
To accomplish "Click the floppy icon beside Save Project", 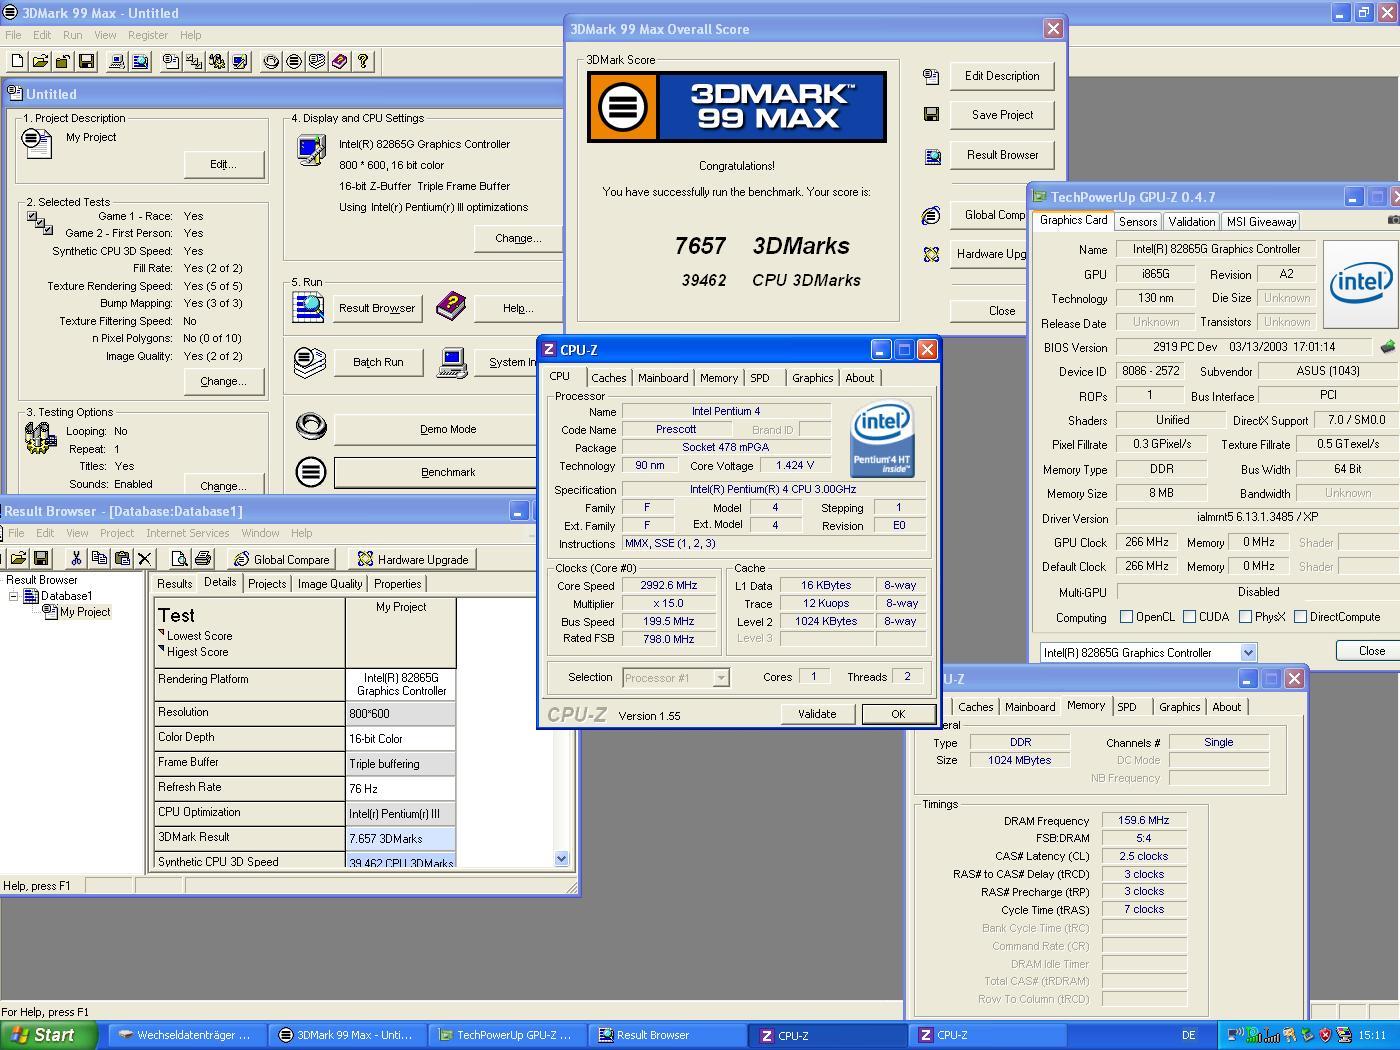I will tap(931, 115).
